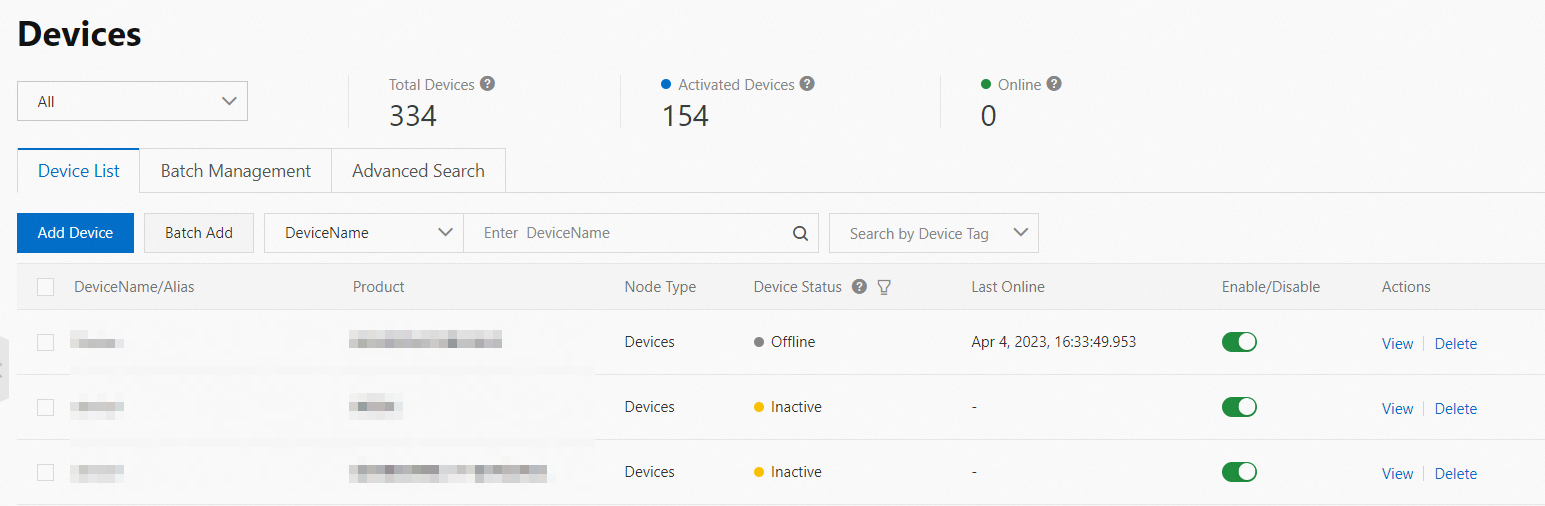Screen dimensions: 1545x506
Task: Click the search magnifier icon
Action: (800, 233)
